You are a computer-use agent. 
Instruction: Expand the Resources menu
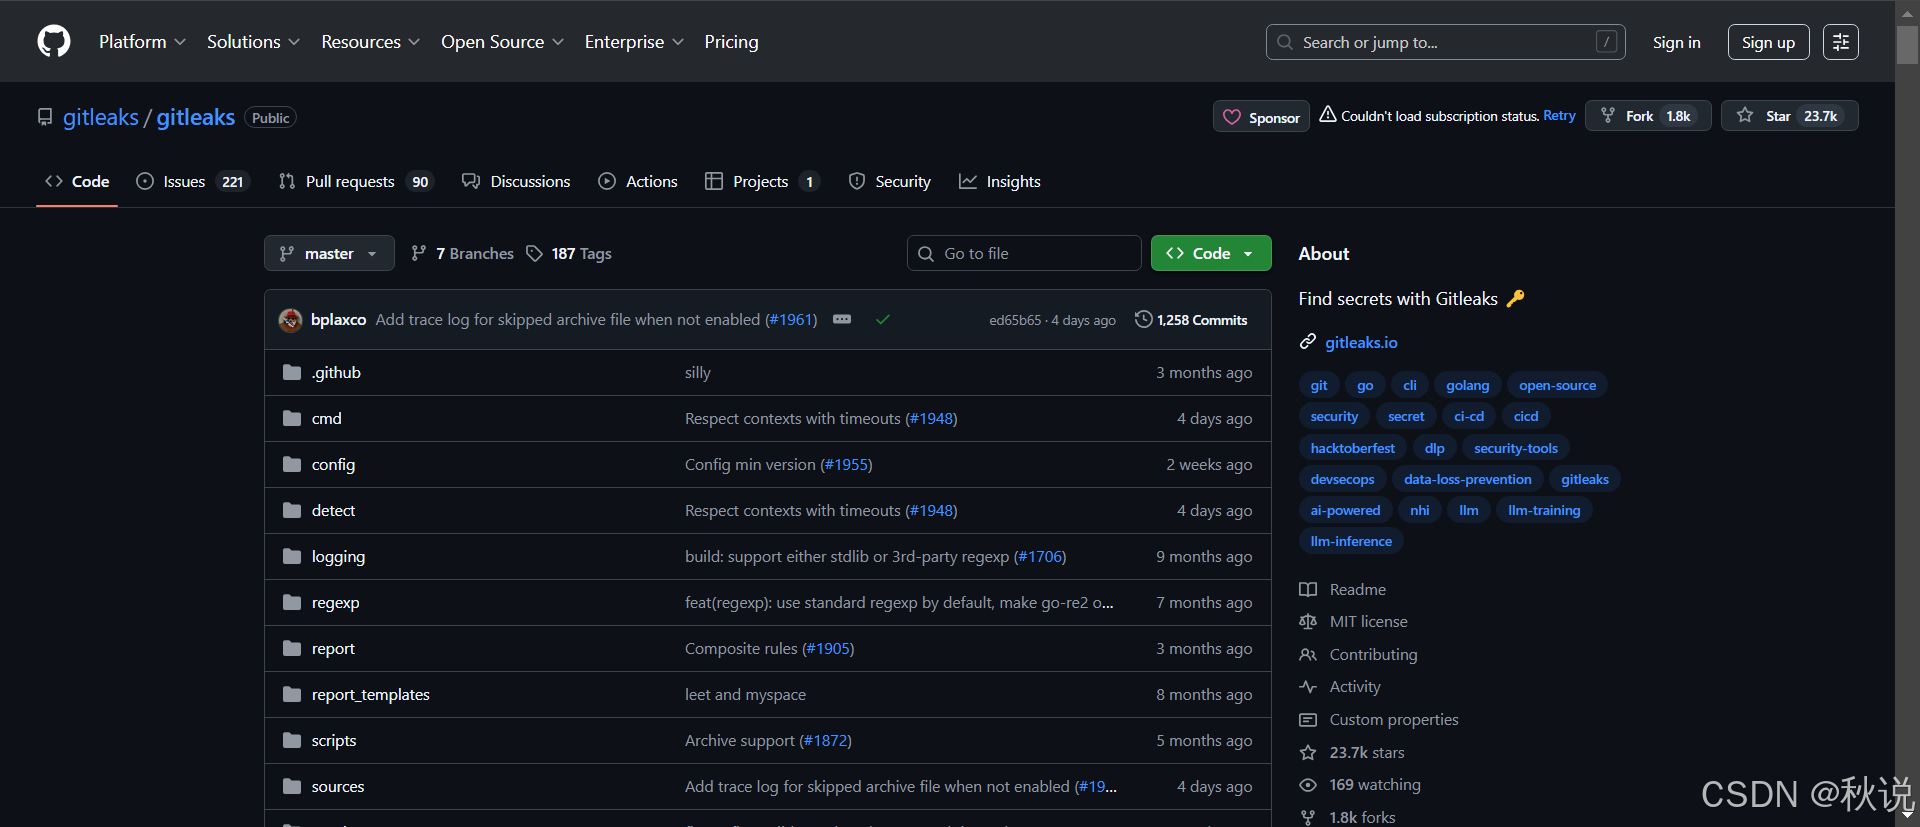370,42
